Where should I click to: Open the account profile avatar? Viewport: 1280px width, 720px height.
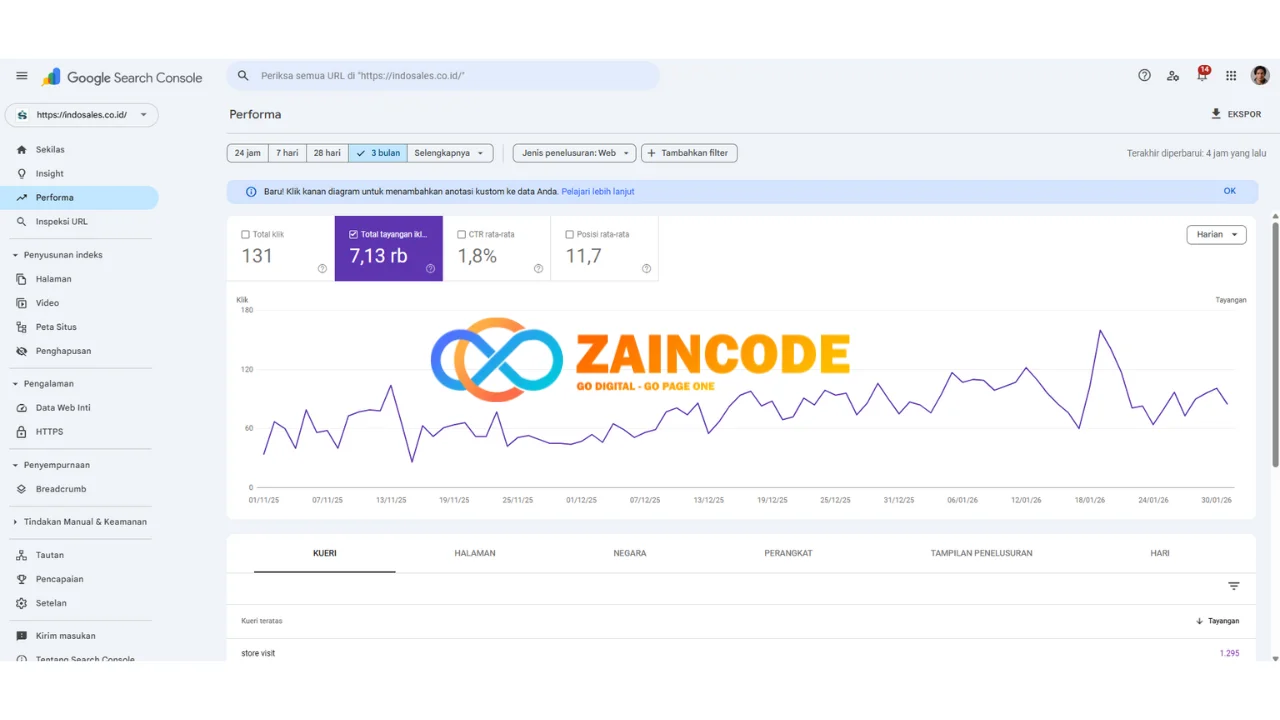(x=1260, y=75)
